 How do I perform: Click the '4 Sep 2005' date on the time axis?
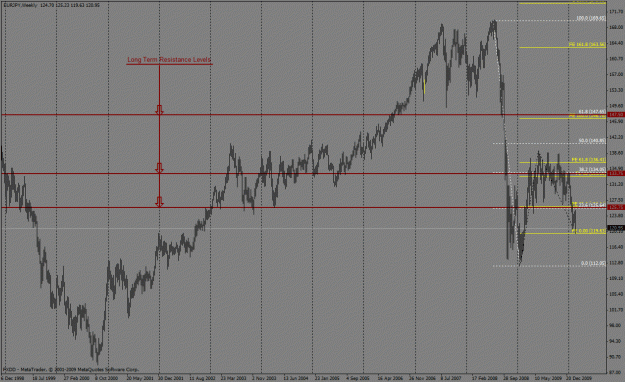click(358, 378)
